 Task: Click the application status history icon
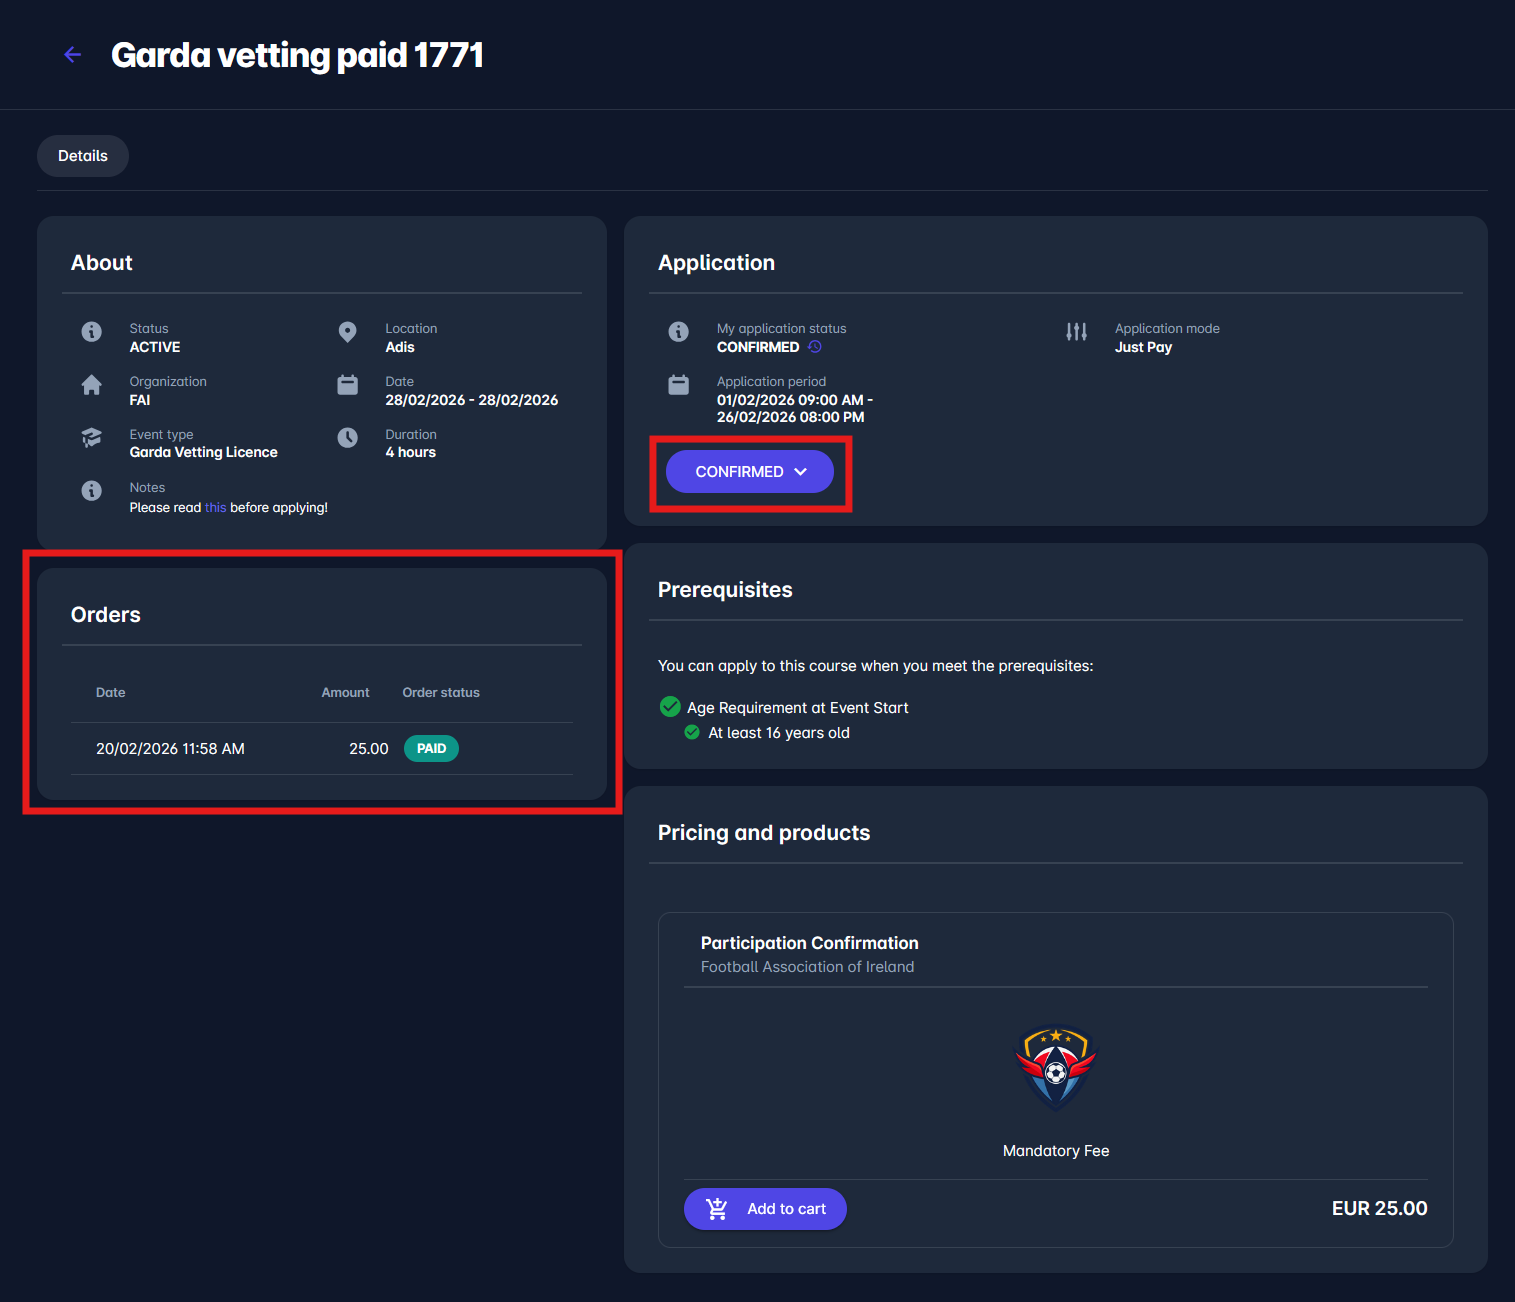point(815,347)
